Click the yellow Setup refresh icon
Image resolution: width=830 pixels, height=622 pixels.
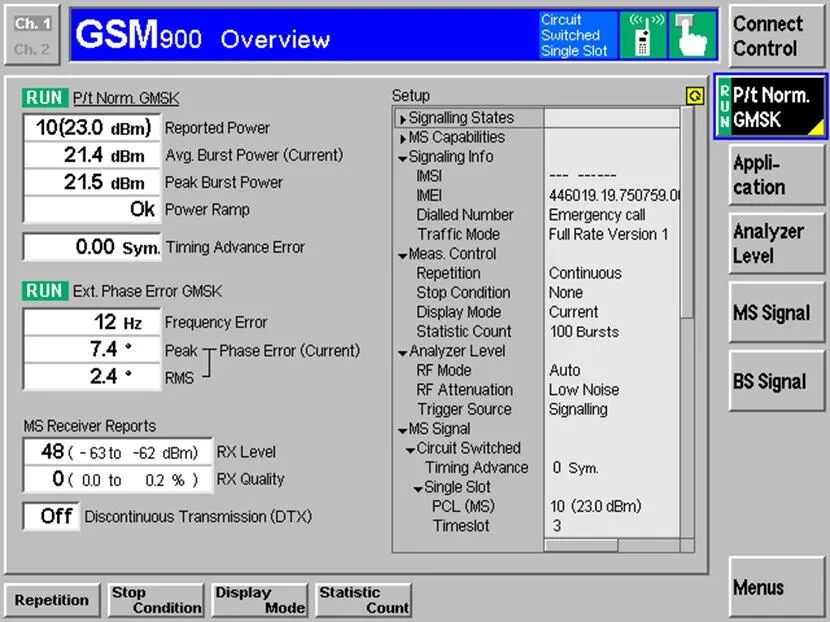[x=695, y=96]
